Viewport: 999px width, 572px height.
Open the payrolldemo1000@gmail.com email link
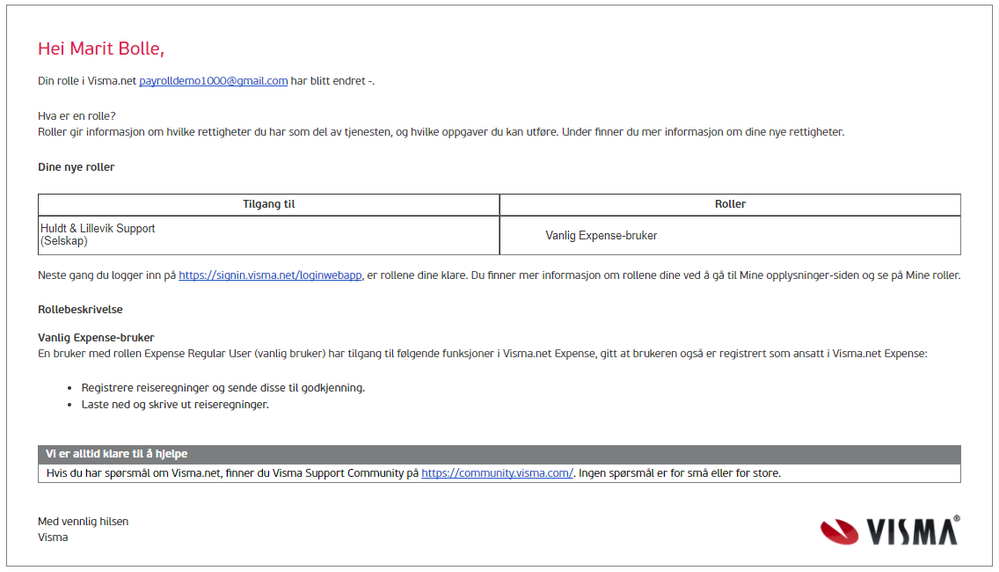pyautogui.click(x=213, y=81)
